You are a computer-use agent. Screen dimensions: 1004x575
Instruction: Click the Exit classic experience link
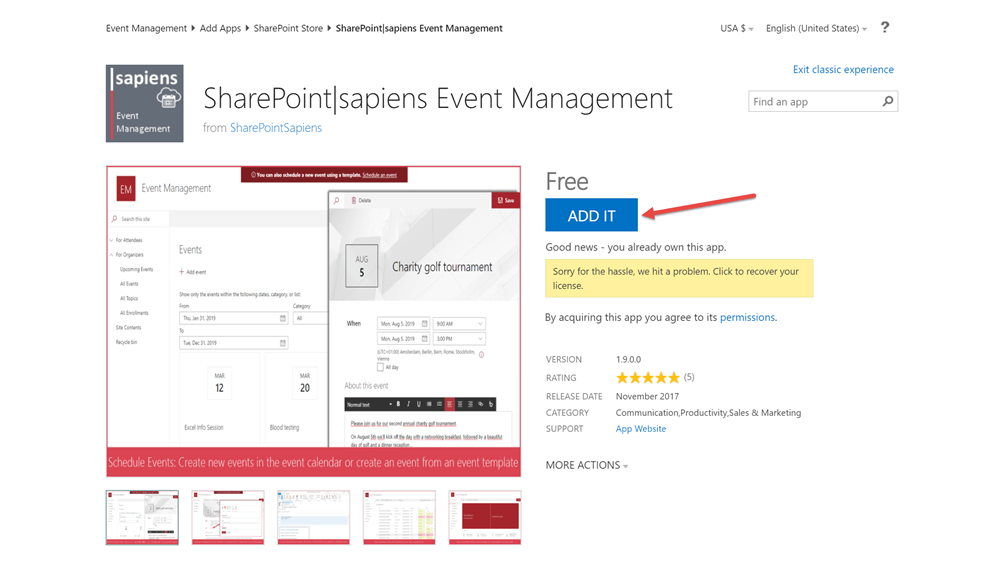coord(843,70)
